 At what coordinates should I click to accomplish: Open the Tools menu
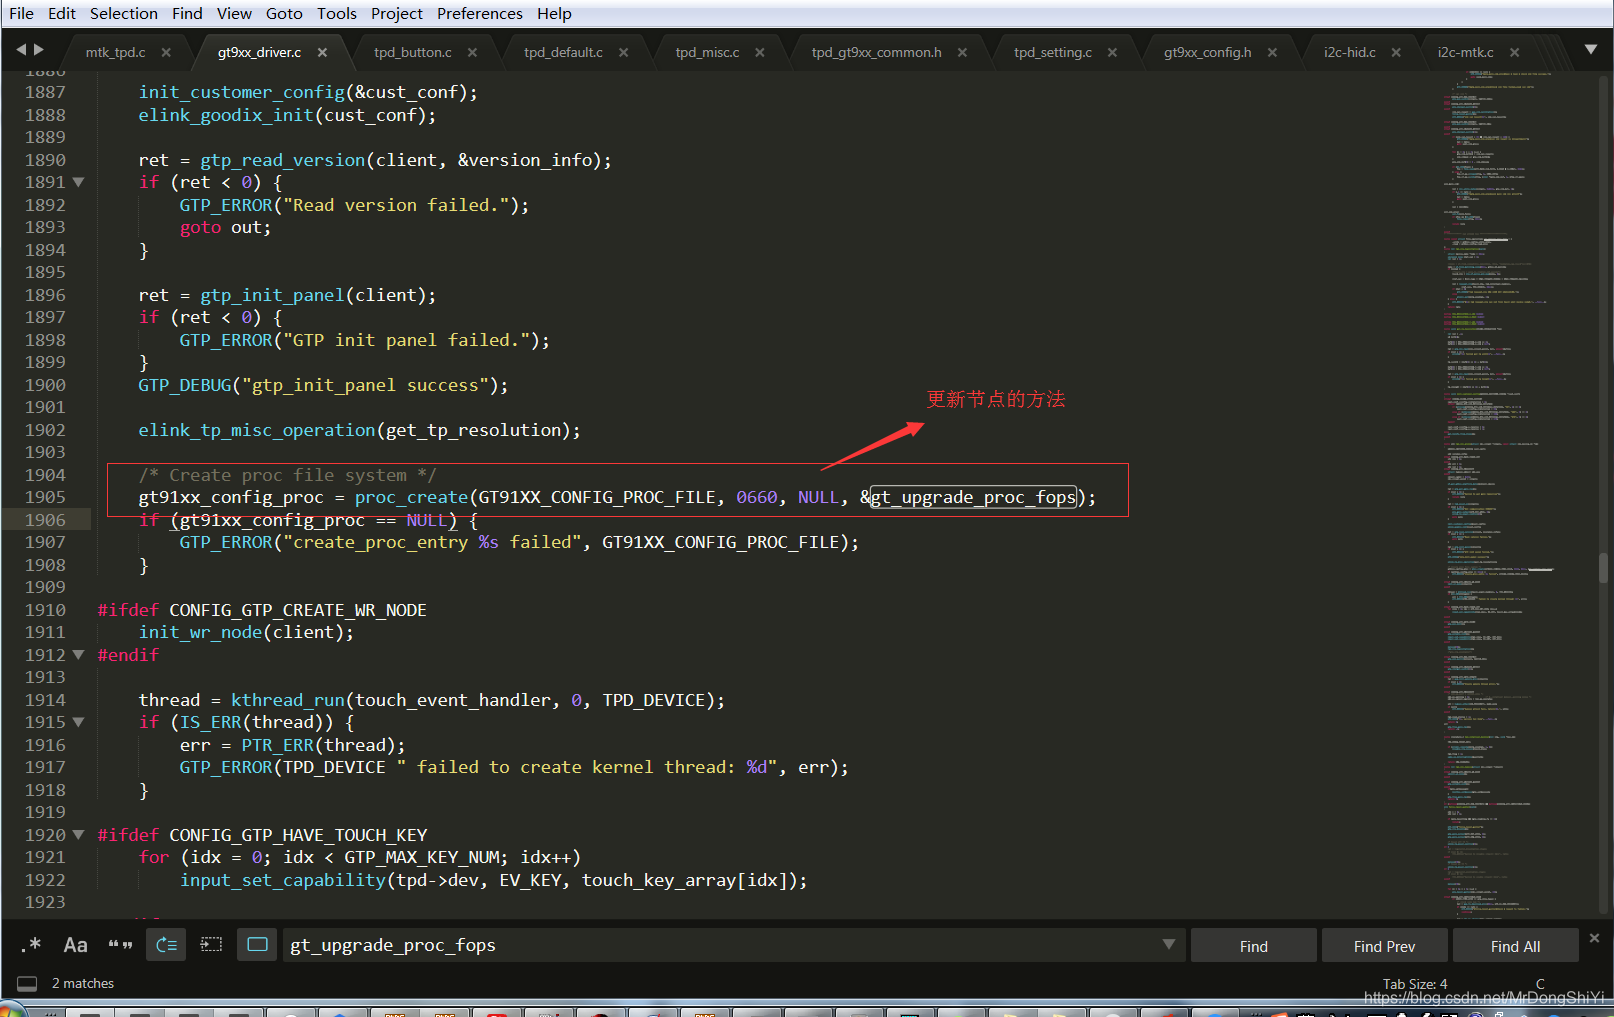pos(337,13)
